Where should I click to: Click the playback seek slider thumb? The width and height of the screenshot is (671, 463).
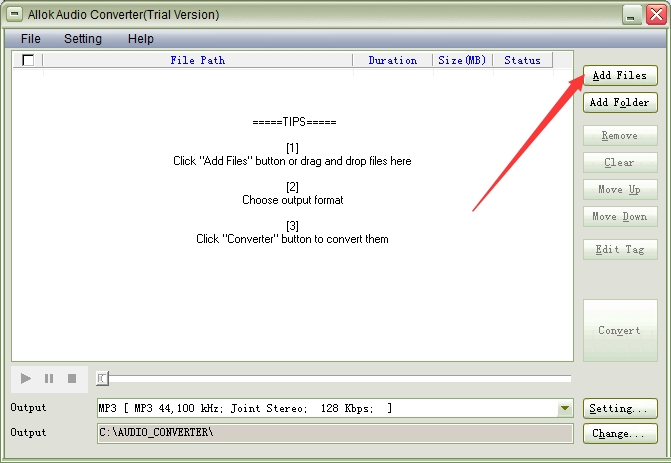[x=102, y=378]
